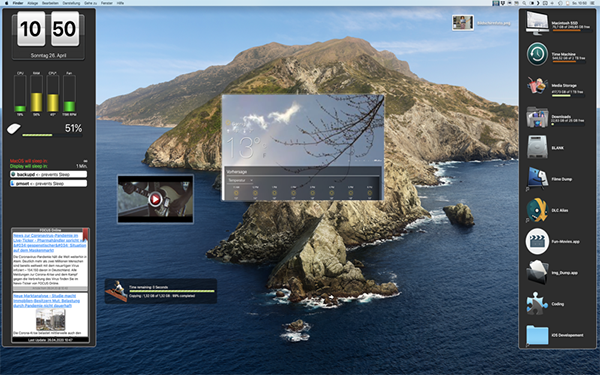This screenshot has height=375, width=600.
Task: Click the pmset prevents sleep entry
Action: pos(49,184)
